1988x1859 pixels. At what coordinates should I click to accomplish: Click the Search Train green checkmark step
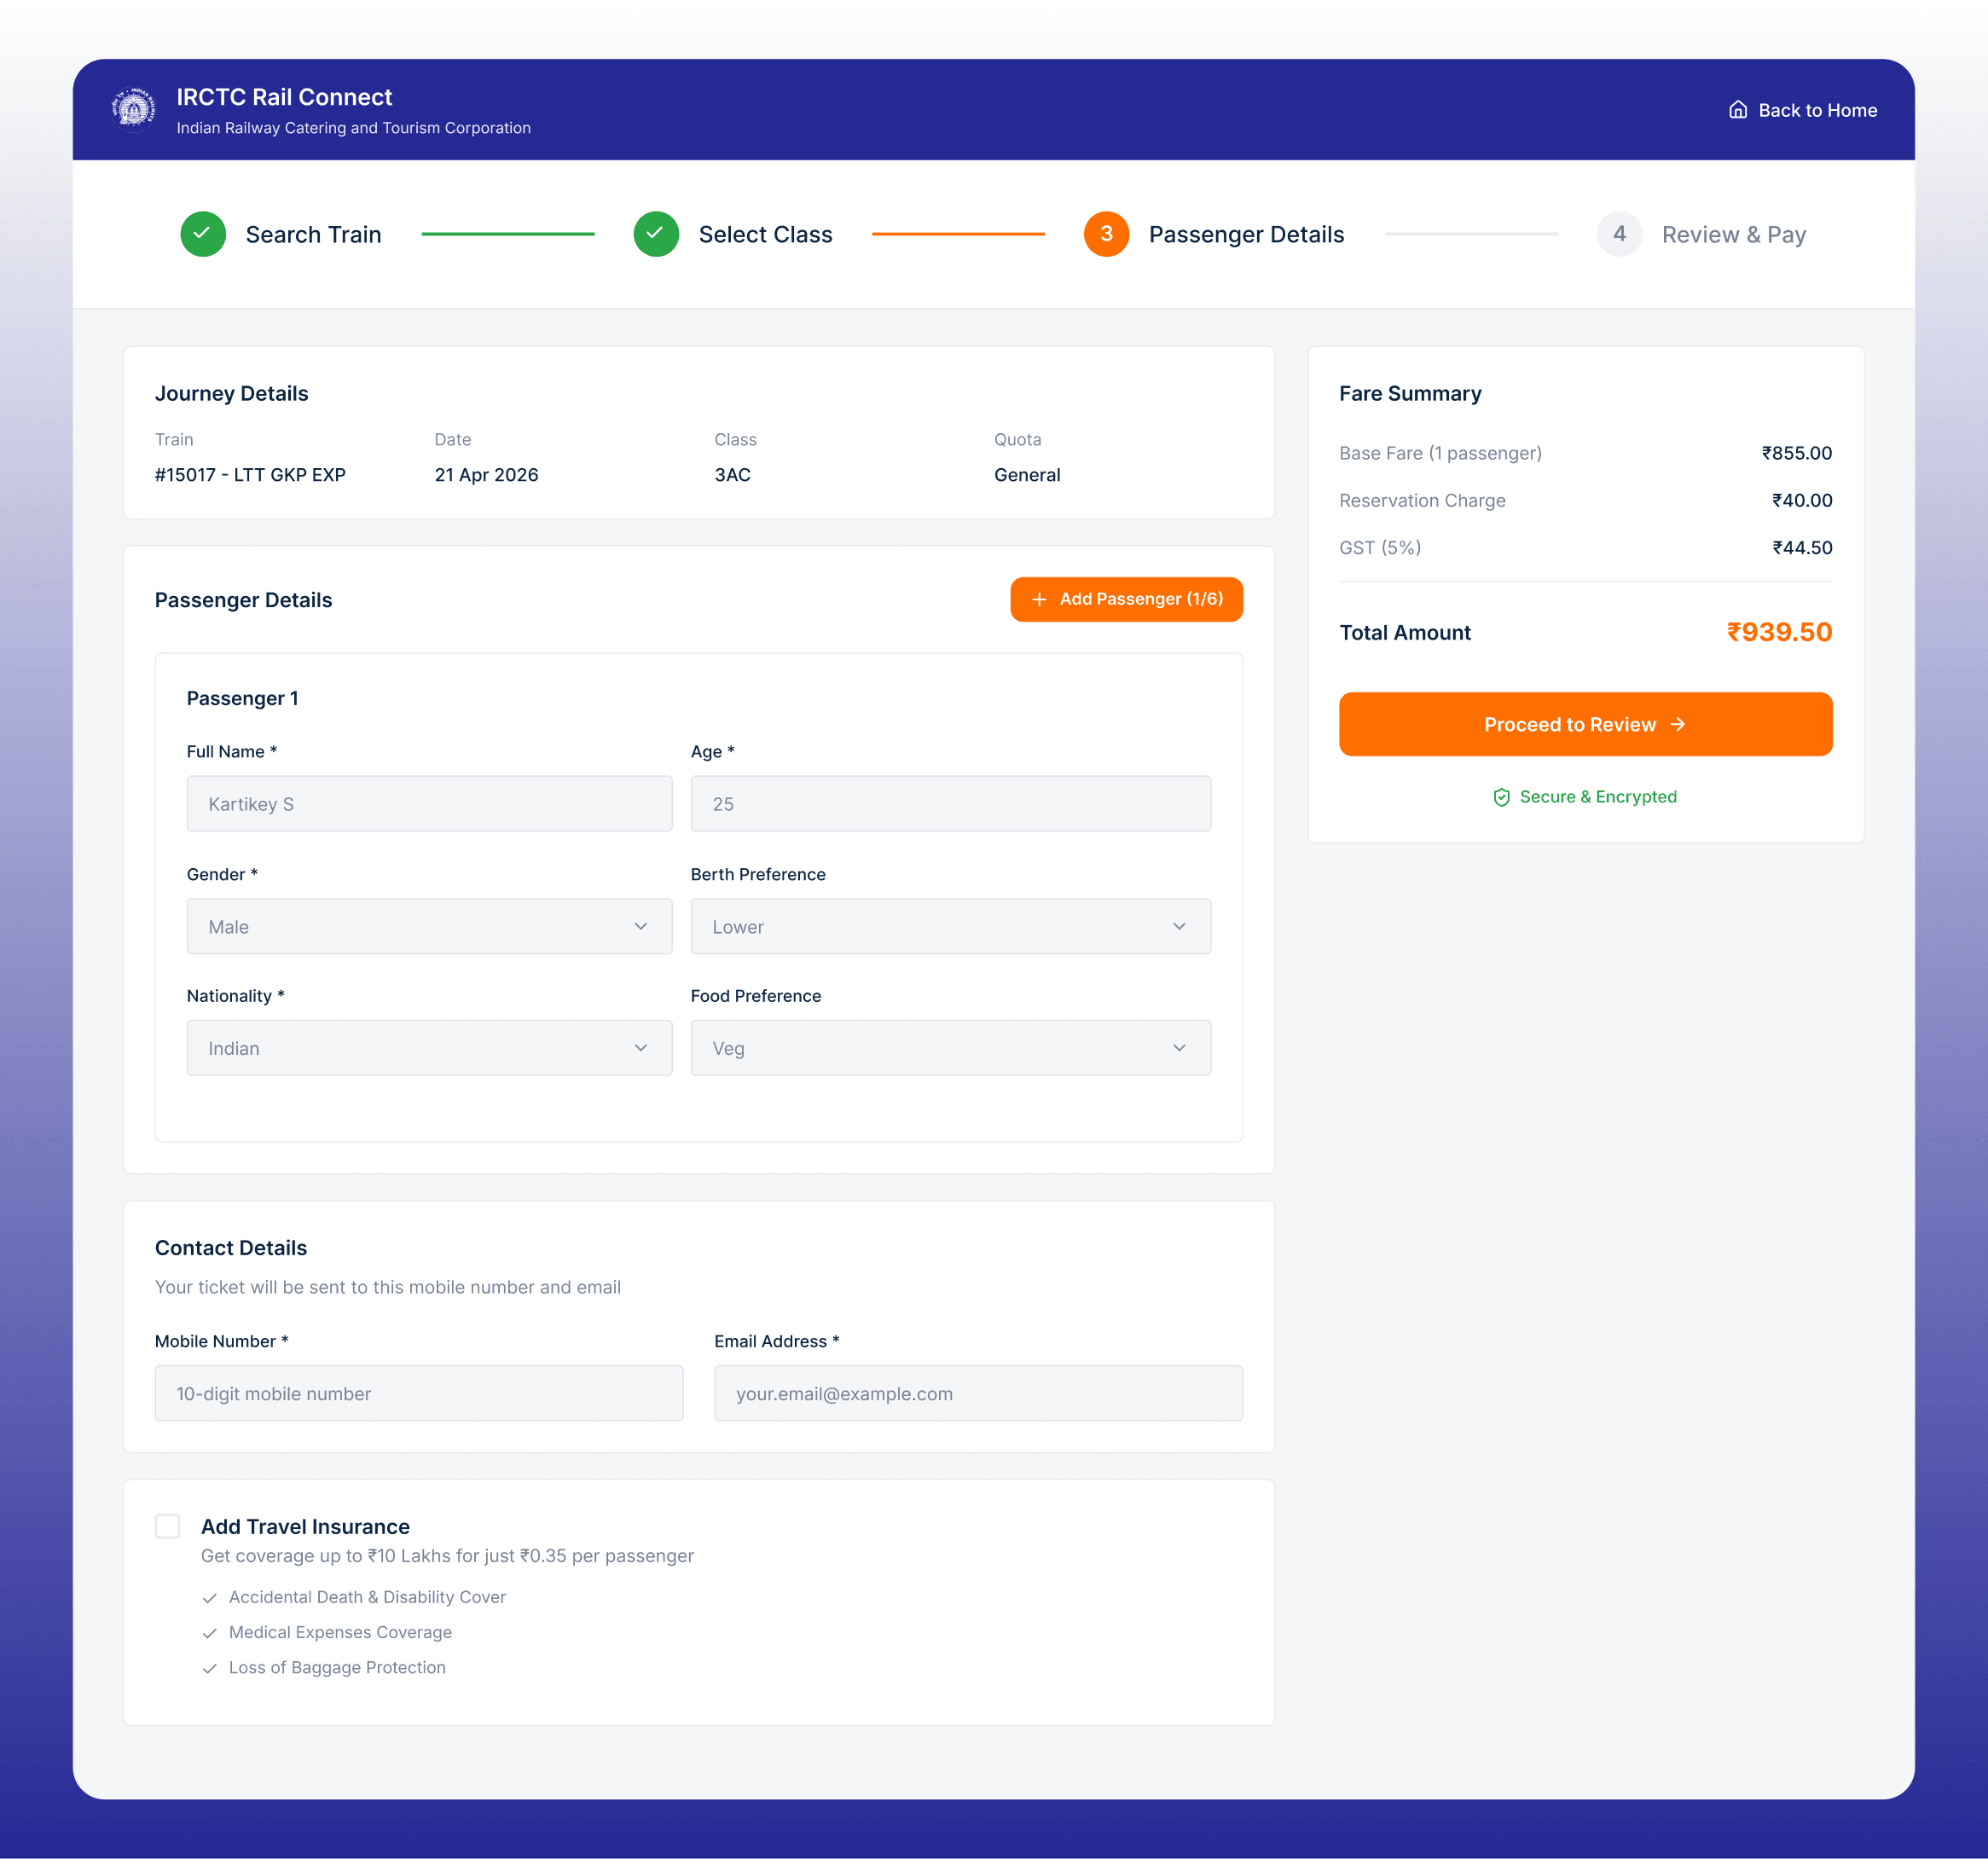(x=203, y=234)
